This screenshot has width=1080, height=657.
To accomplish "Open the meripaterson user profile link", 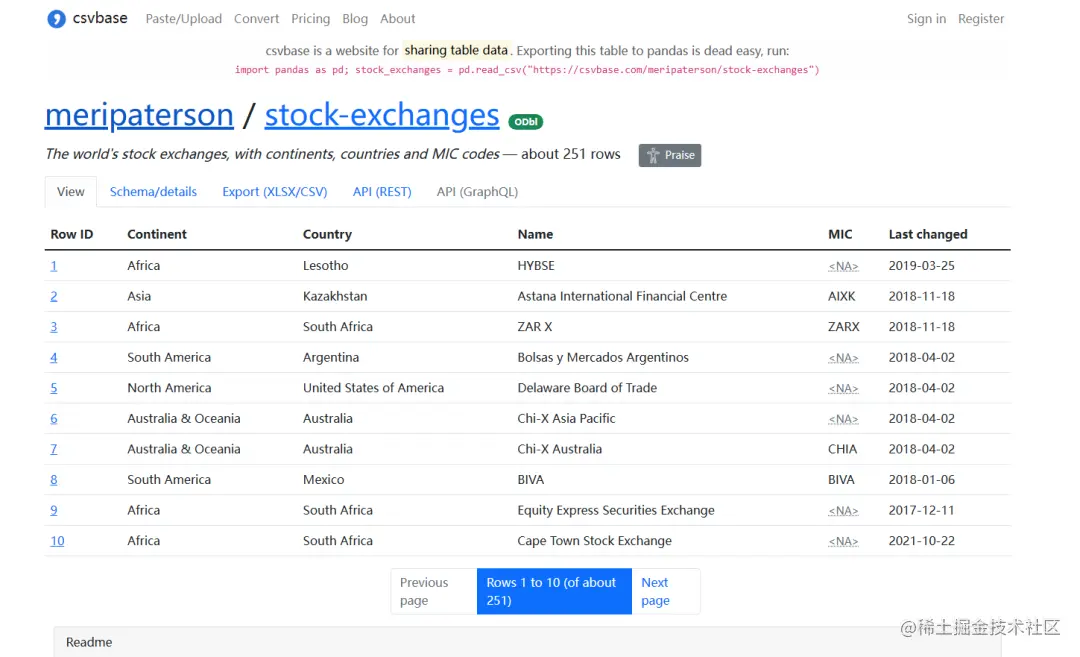I will (139, 115).
